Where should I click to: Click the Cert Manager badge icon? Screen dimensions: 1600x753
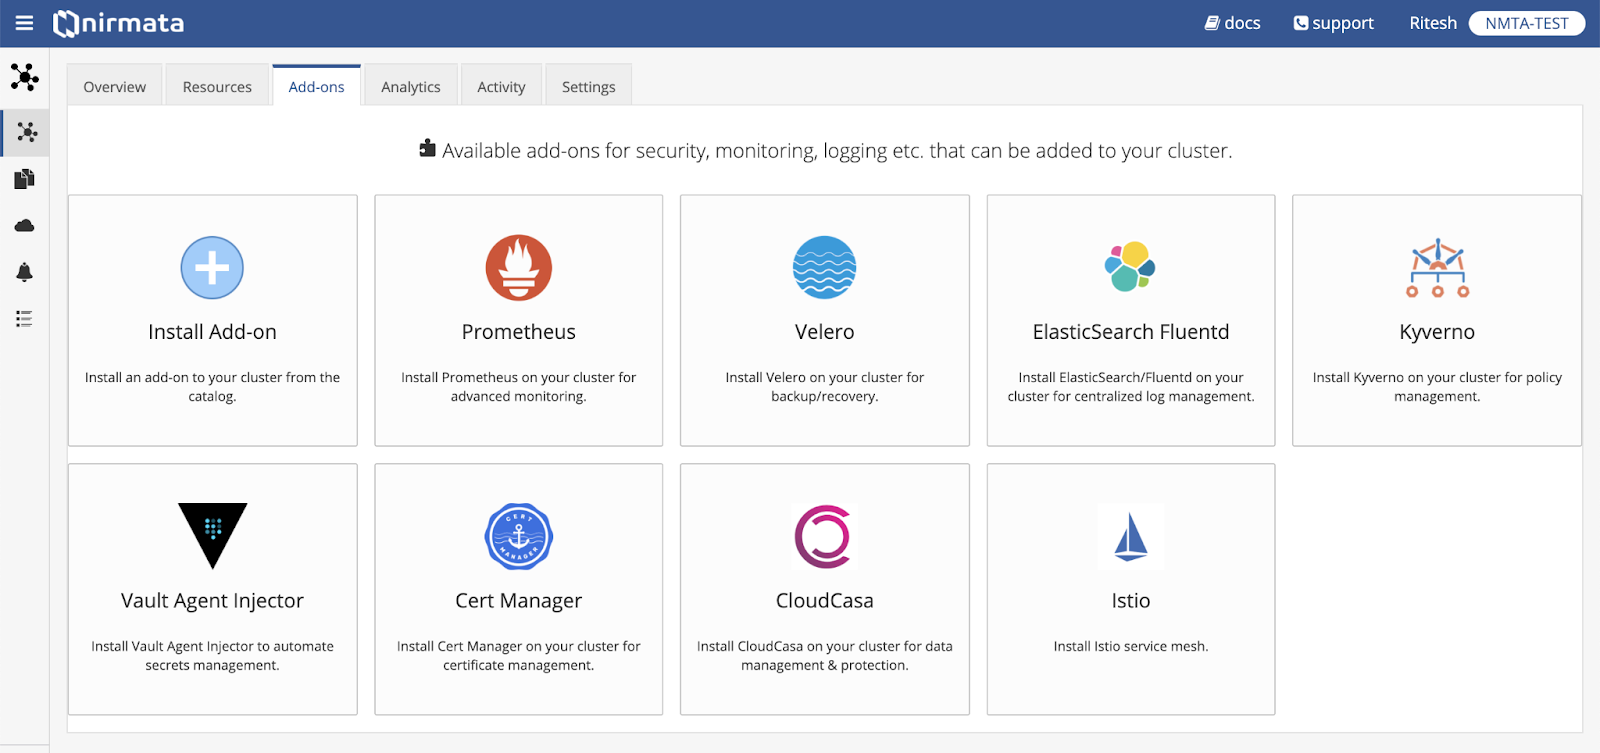point(518,537)
